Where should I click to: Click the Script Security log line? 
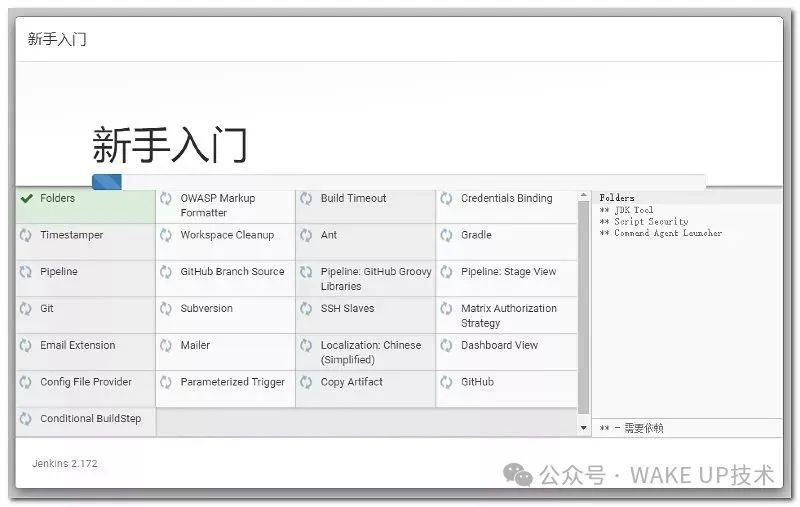tap(644, 222)
